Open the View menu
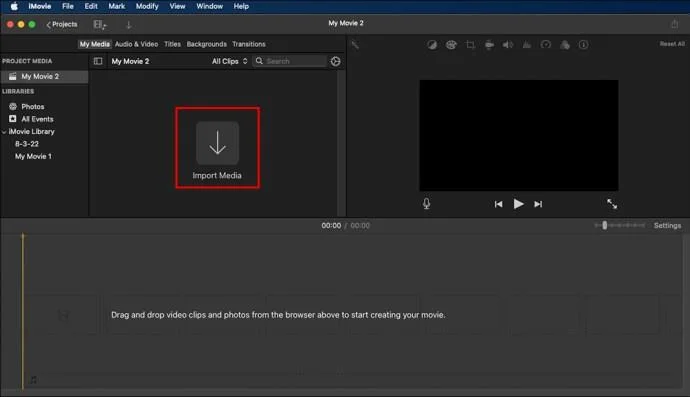 (x=177, y=6)
